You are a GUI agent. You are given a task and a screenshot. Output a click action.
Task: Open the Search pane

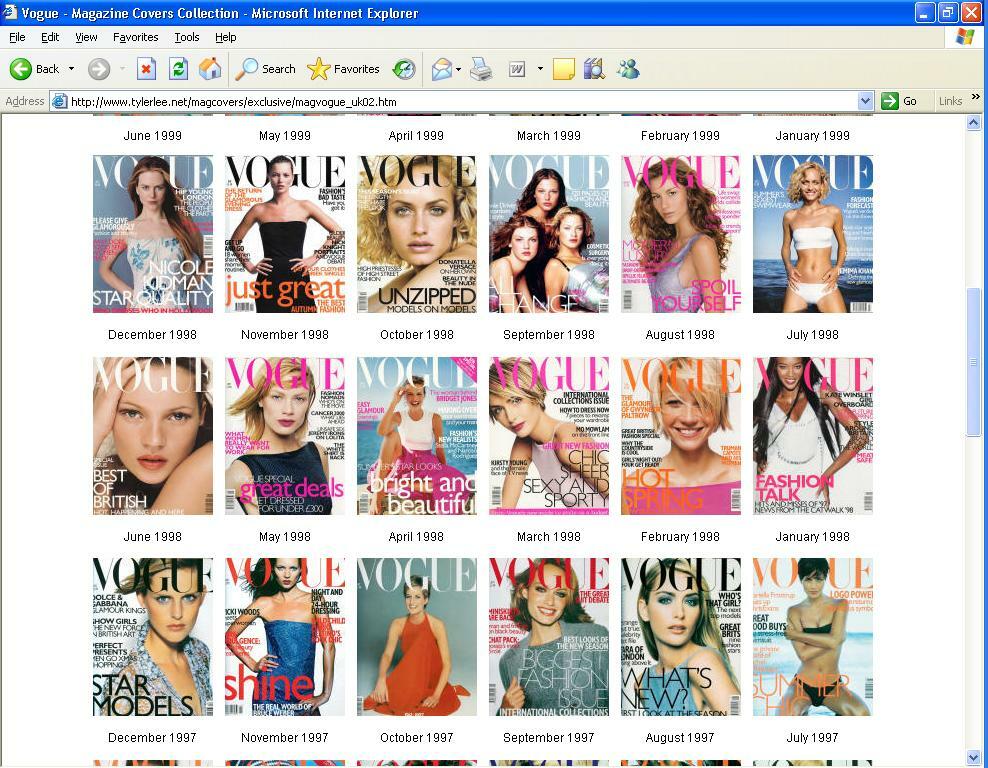coord(265,69)
